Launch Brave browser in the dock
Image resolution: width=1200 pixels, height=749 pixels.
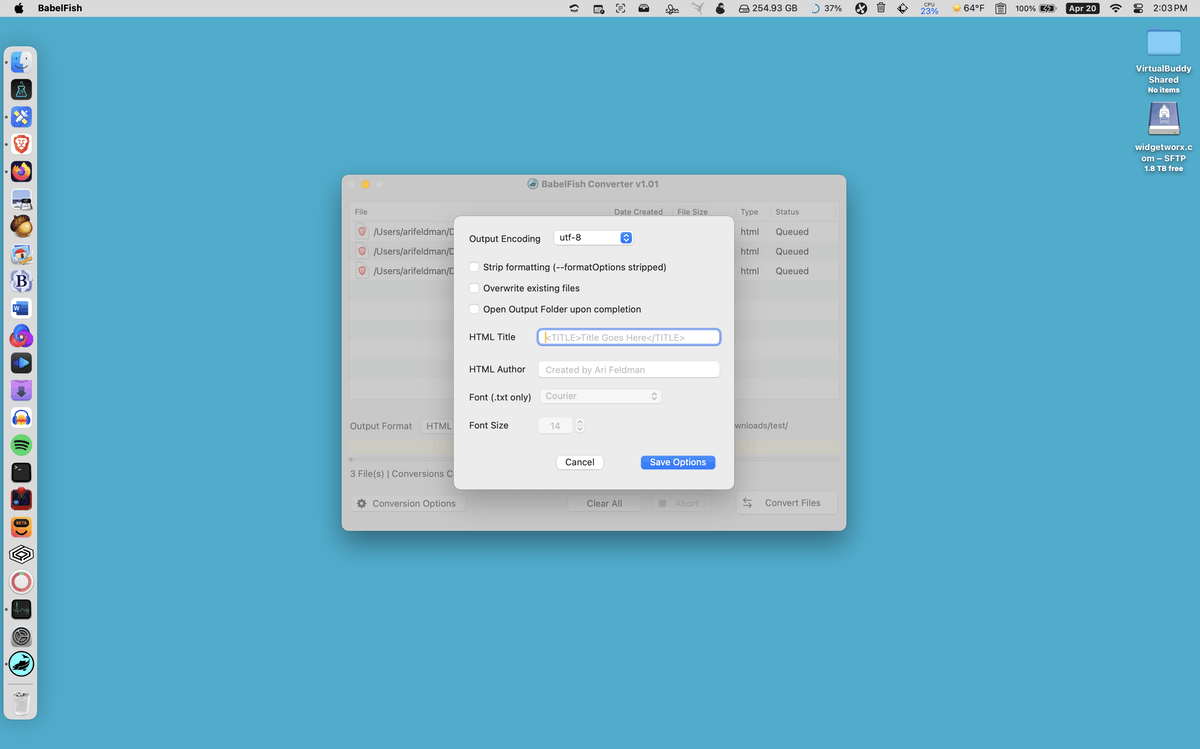click(21, 144)
